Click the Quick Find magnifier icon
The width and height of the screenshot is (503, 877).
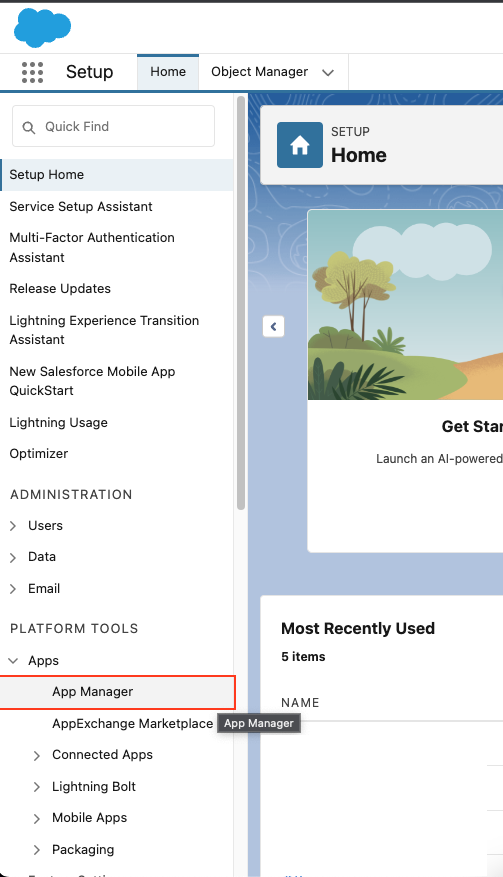[x=29, y=128]
